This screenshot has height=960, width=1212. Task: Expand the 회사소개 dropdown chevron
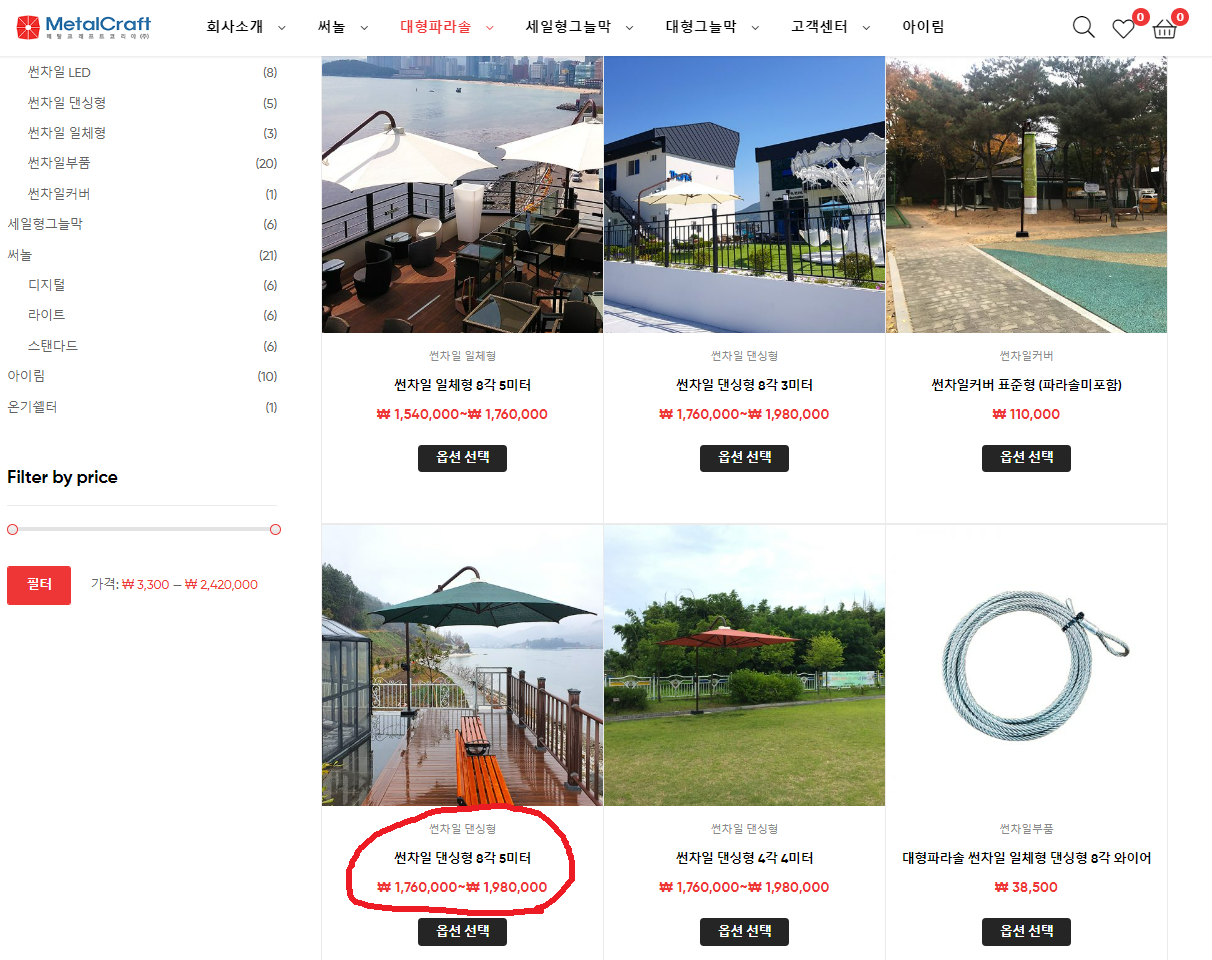(281, 28)
